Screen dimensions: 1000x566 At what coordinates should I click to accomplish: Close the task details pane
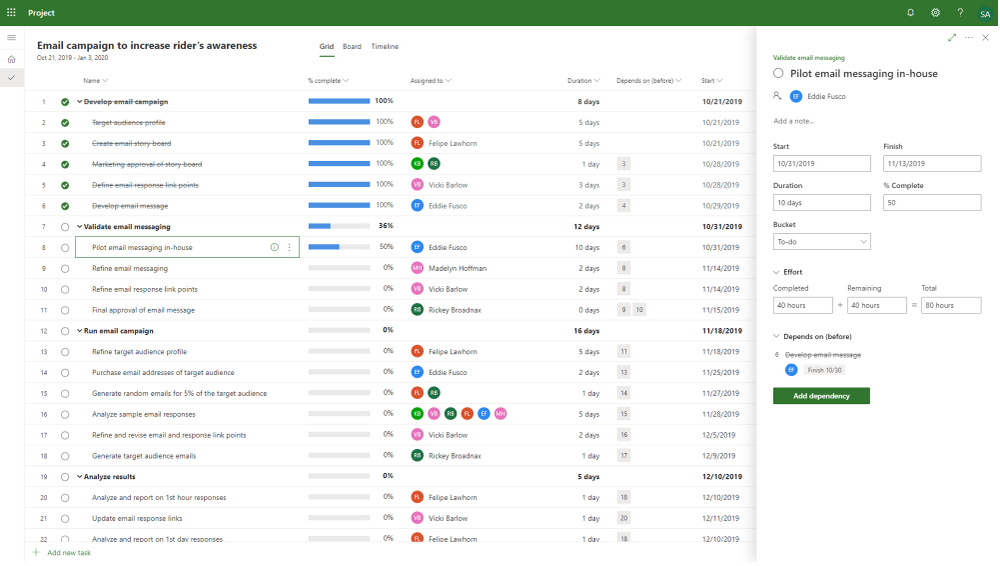point(985,38)
